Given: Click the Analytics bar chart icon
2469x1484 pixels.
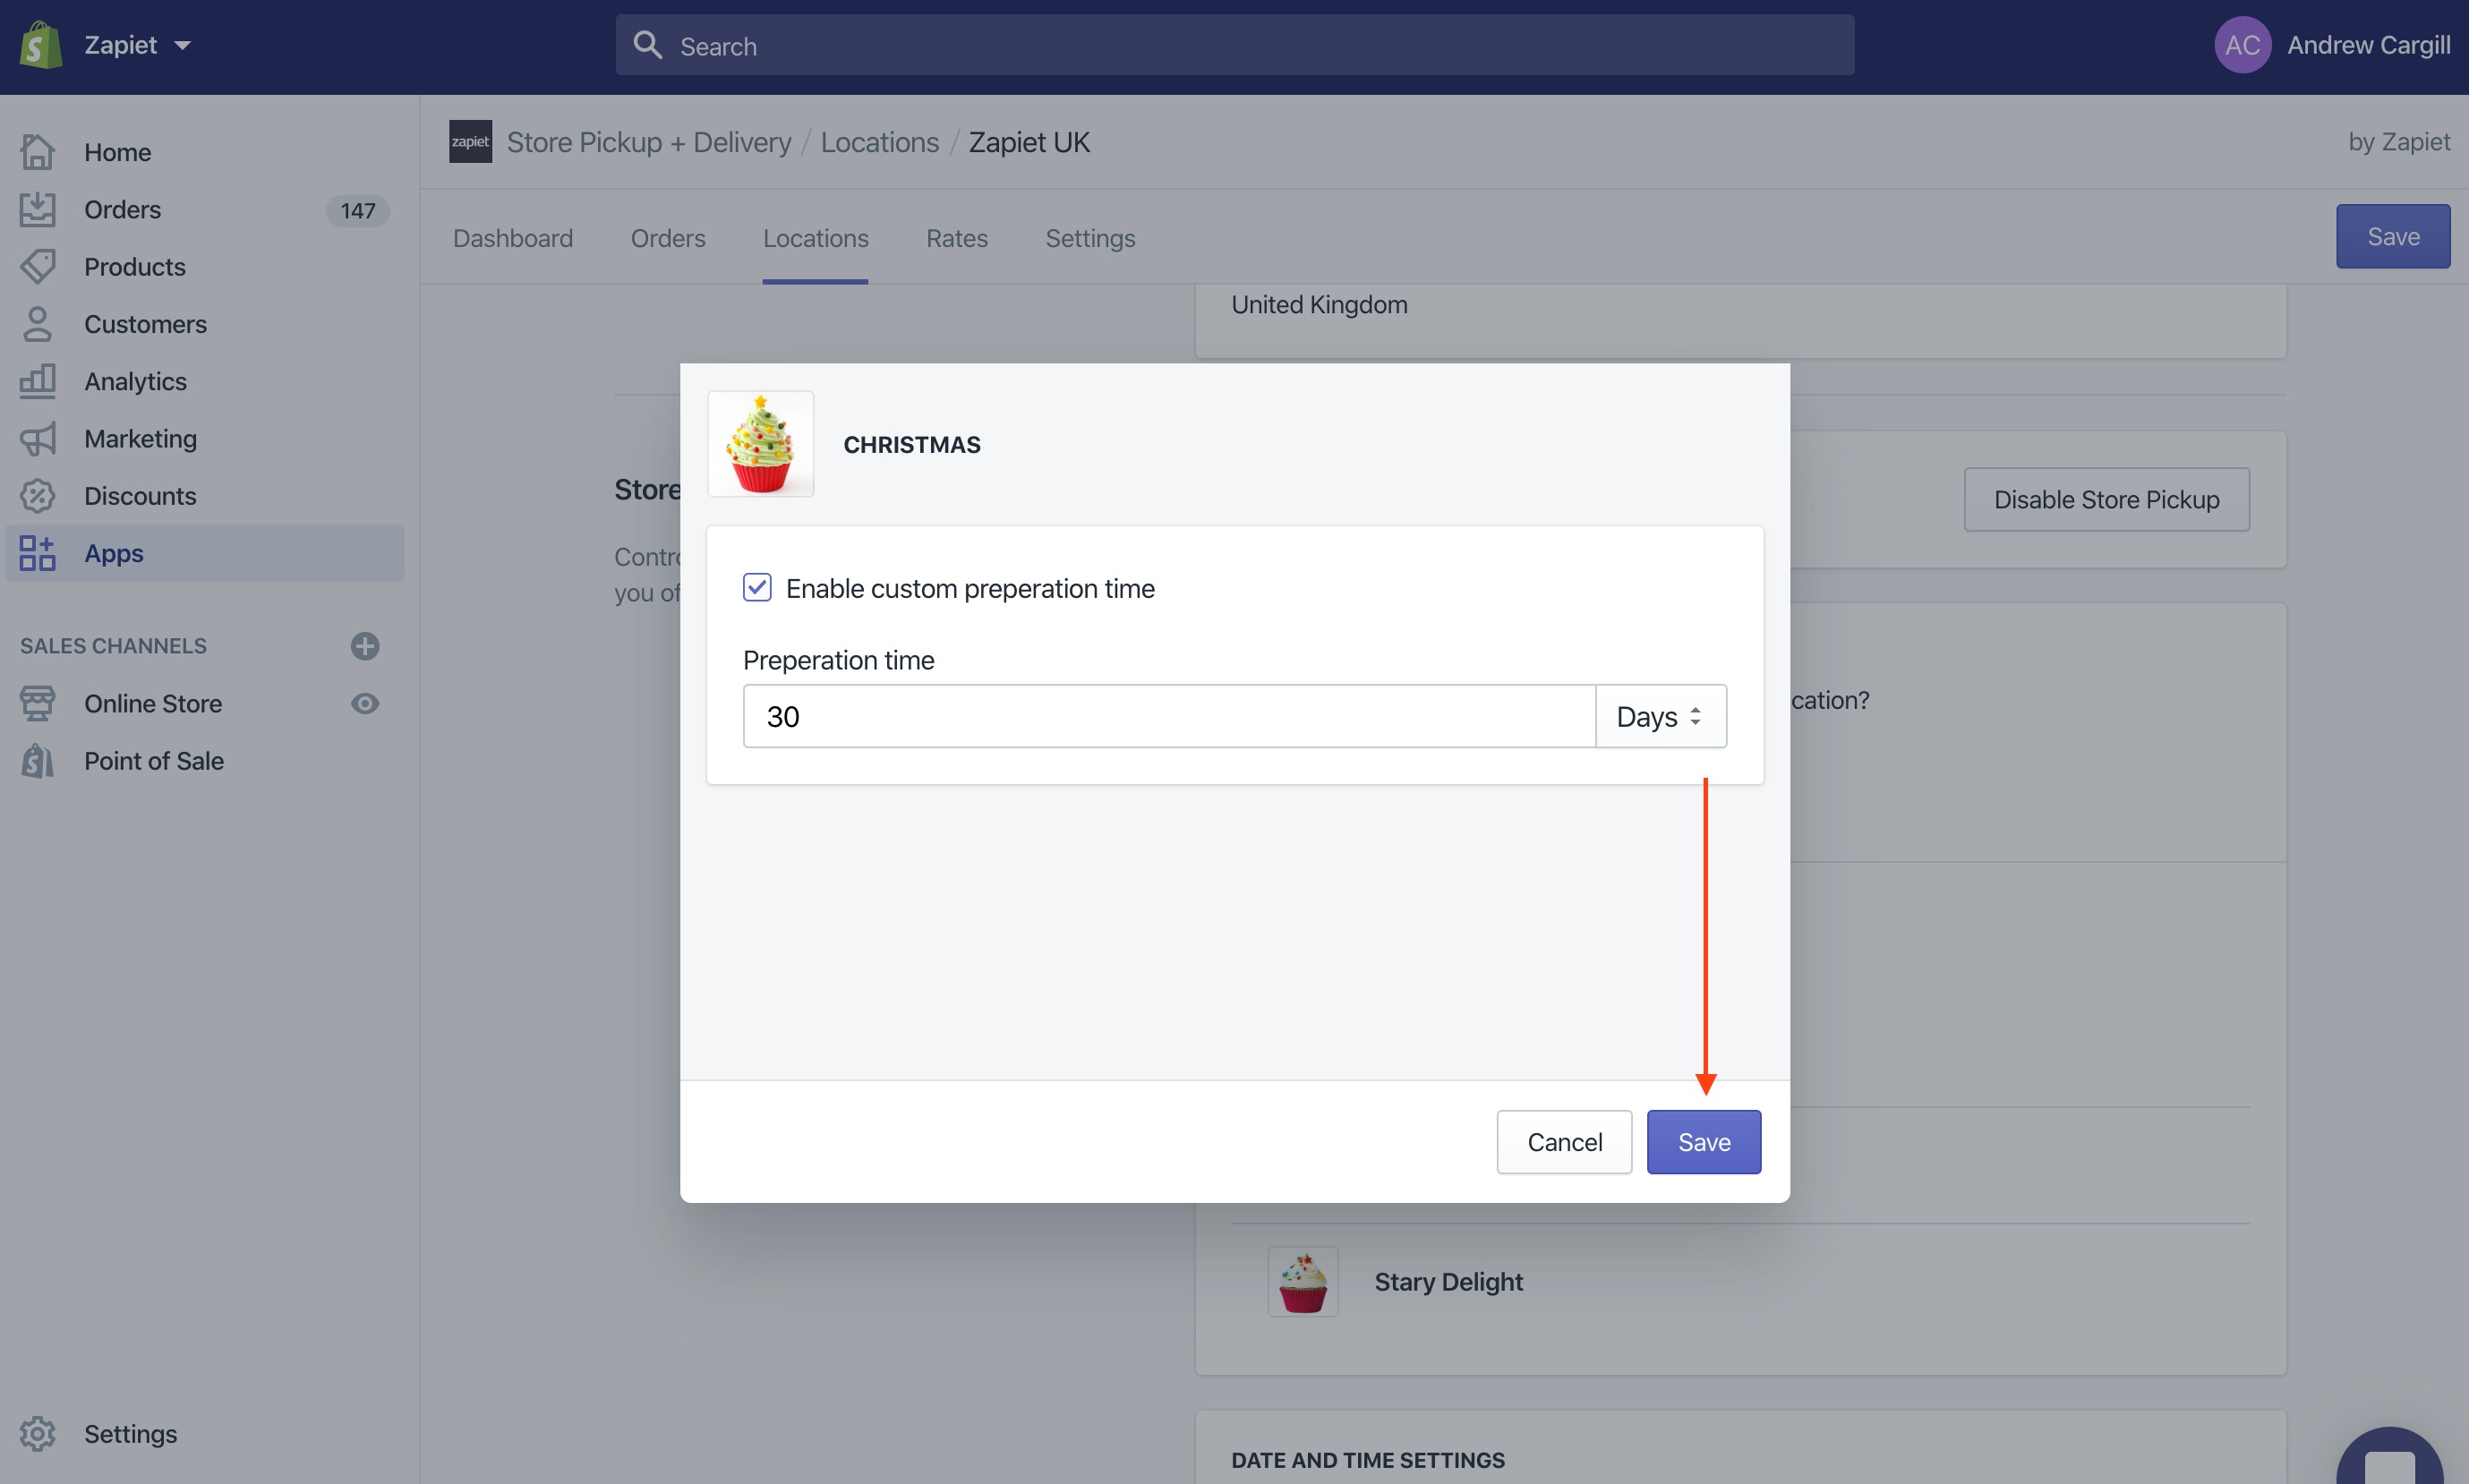Looking at the screenshot, I should (38, 381).
